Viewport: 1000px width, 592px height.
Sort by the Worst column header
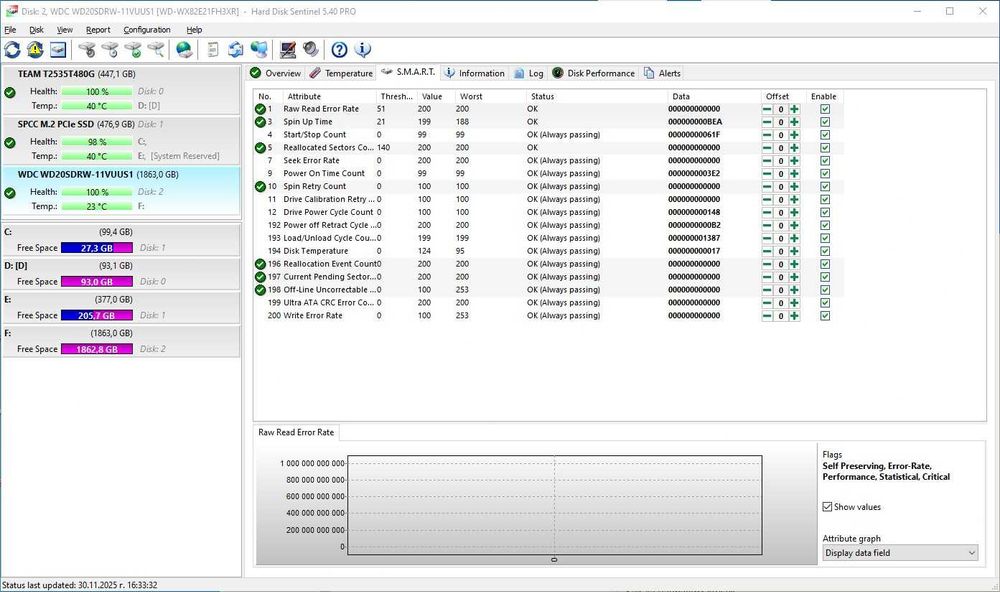[490, 96]
